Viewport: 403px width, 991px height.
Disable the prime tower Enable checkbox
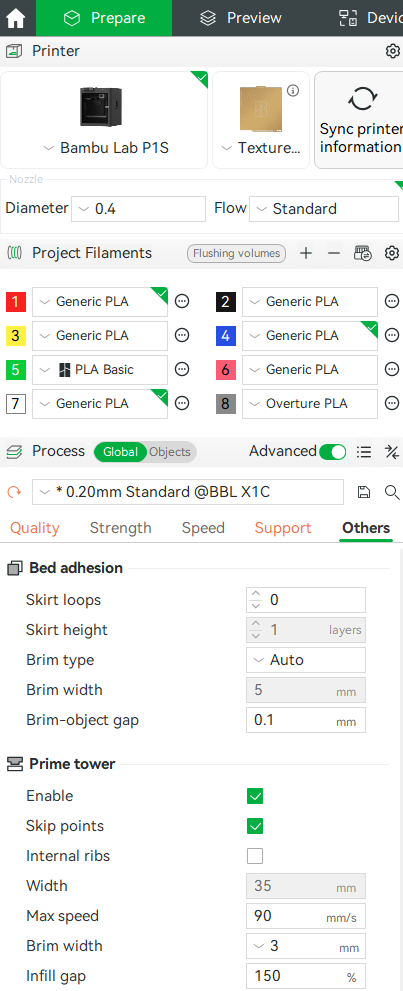[x=255, y=796]
